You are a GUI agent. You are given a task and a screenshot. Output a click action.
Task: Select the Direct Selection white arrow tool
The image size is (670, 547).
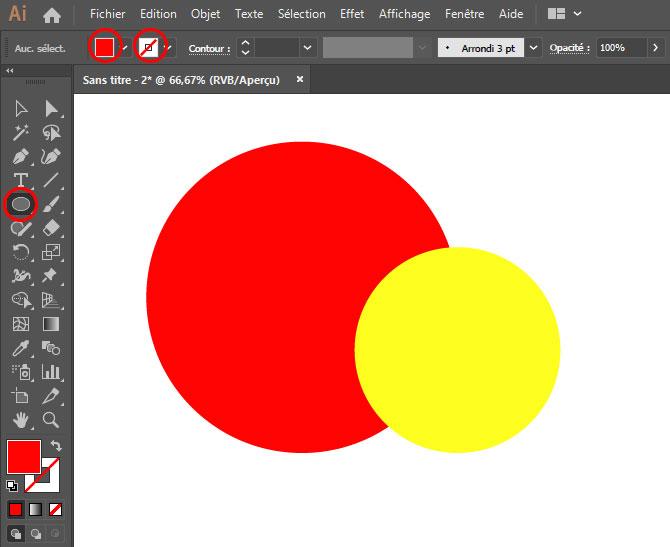coord(51,108)
